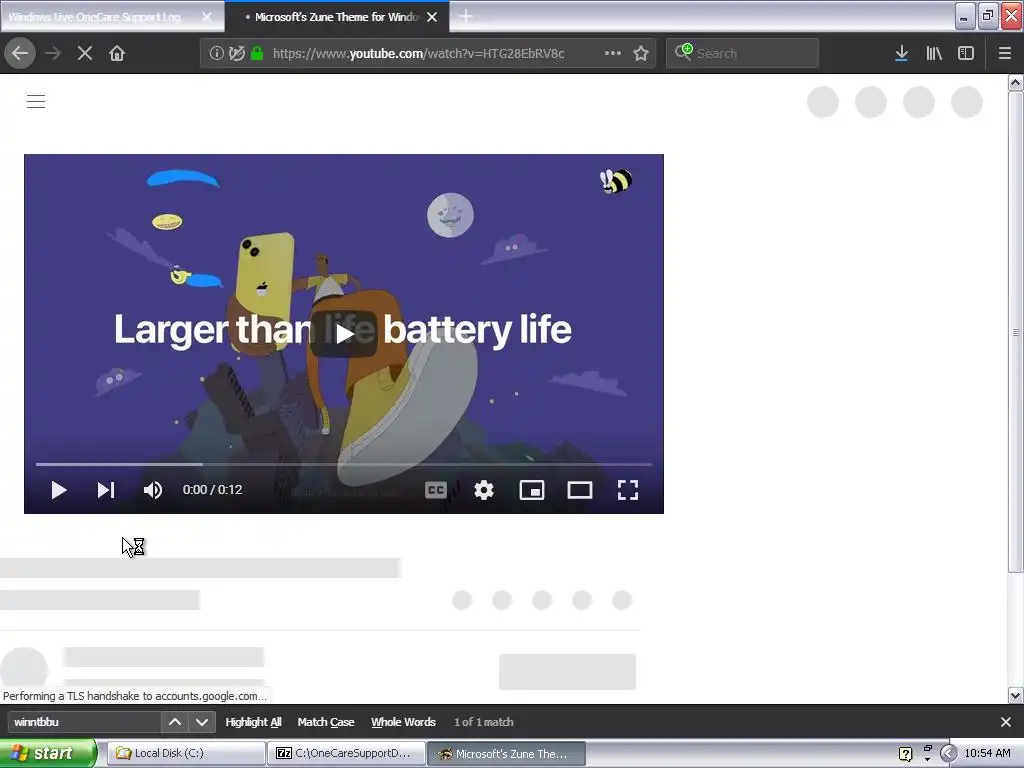View the green padlock connection details
The image size is (1024, 768).
coord(257,53)
